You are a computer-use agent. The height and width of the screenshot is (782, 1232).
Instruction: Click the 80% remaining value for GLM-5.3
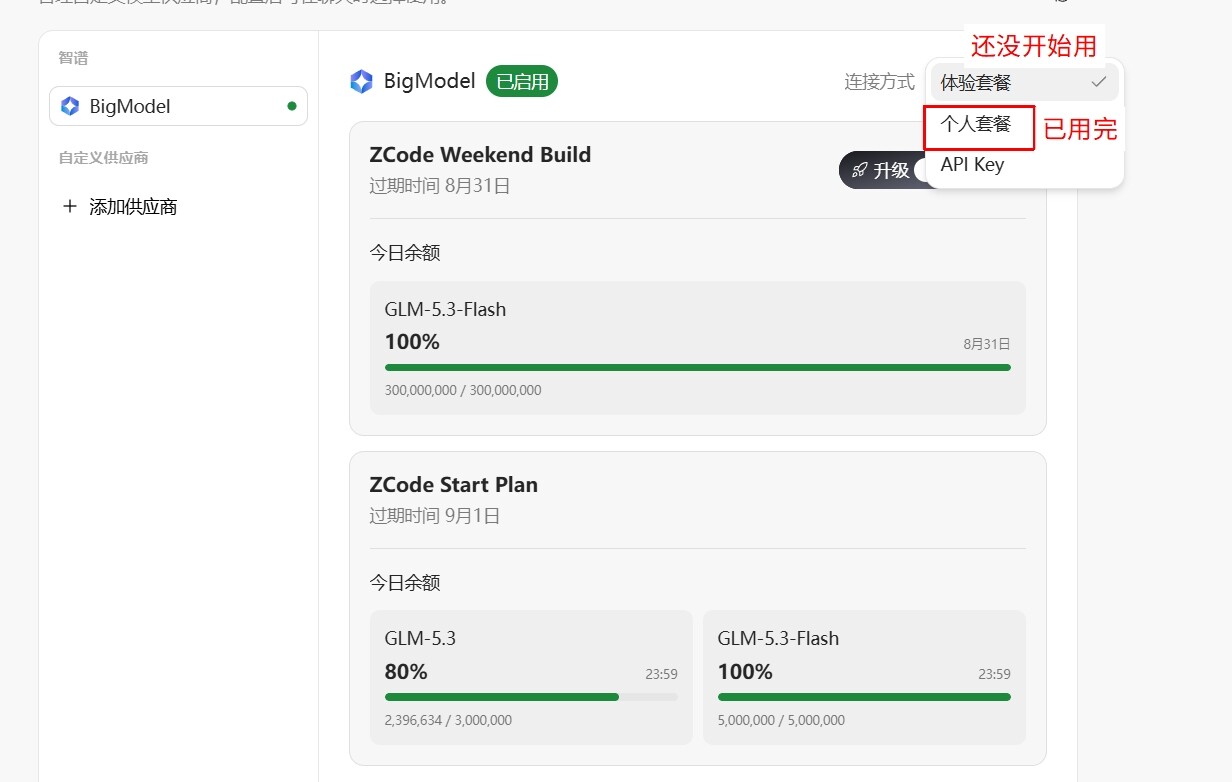click(x=406, y=672)
